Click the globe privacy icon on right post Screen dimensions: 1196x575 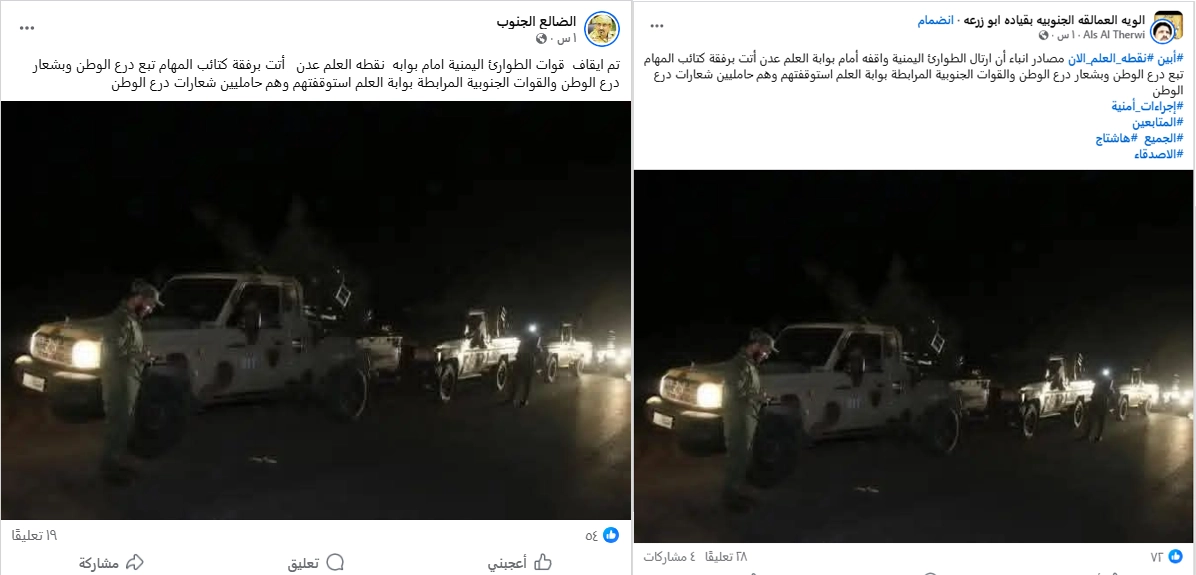(x=1044, y=35)
